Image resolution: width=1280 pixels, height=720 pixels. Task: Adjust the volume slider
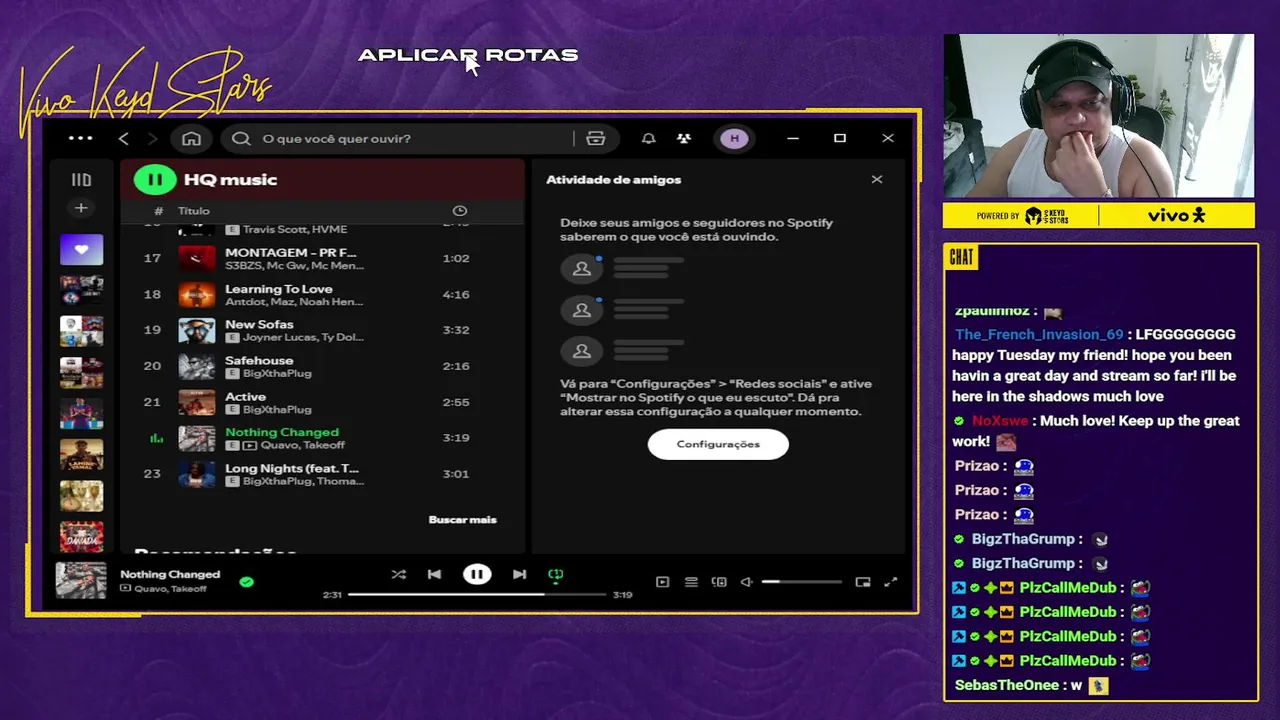point(801,582)
